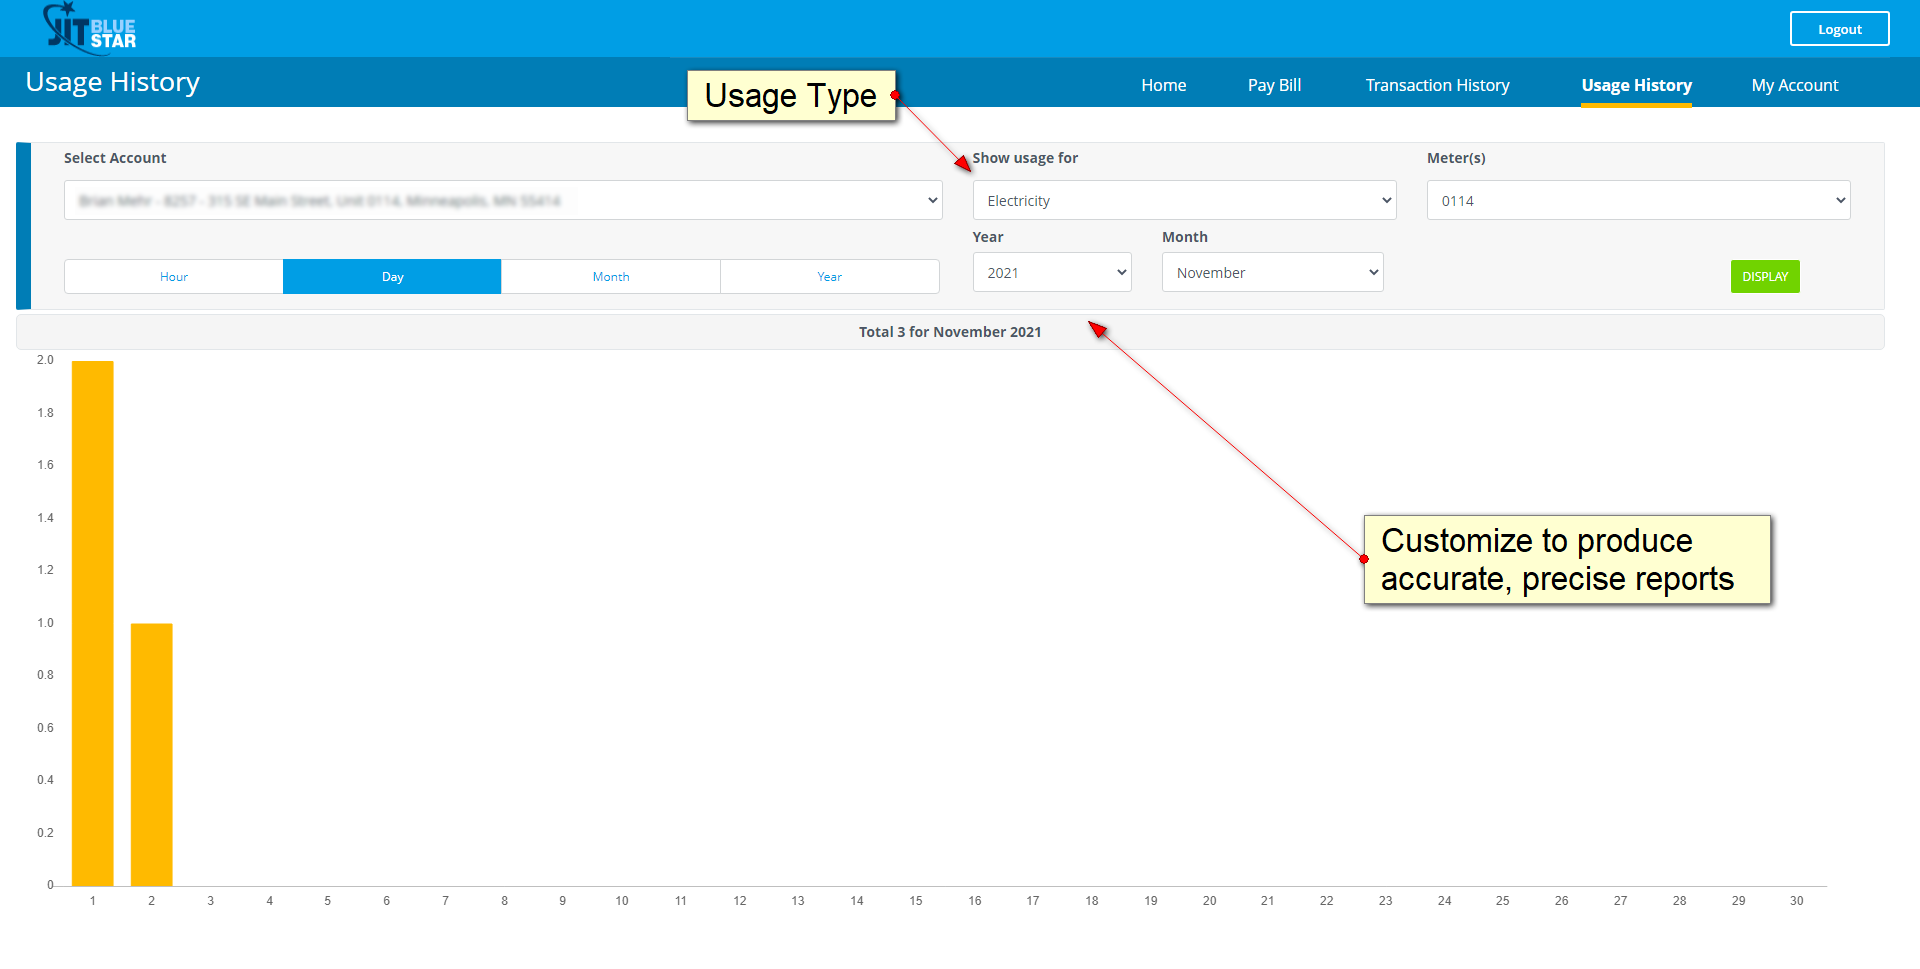Select the Usage History tab

point(1636,85)
